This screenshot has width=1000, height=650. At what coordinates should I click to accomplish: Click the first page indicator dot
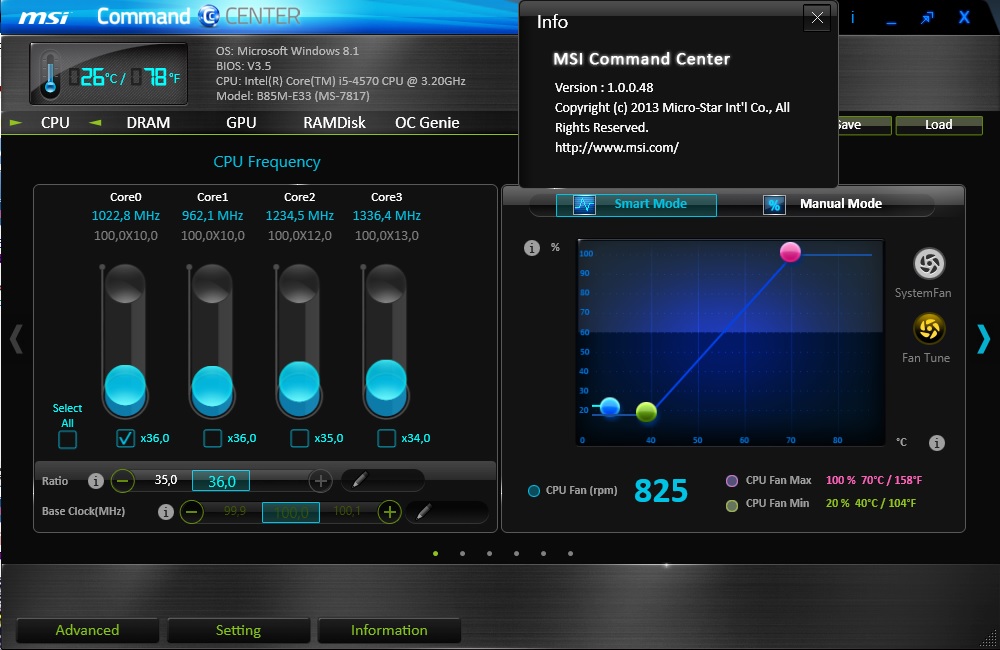[x=436, y=554]
